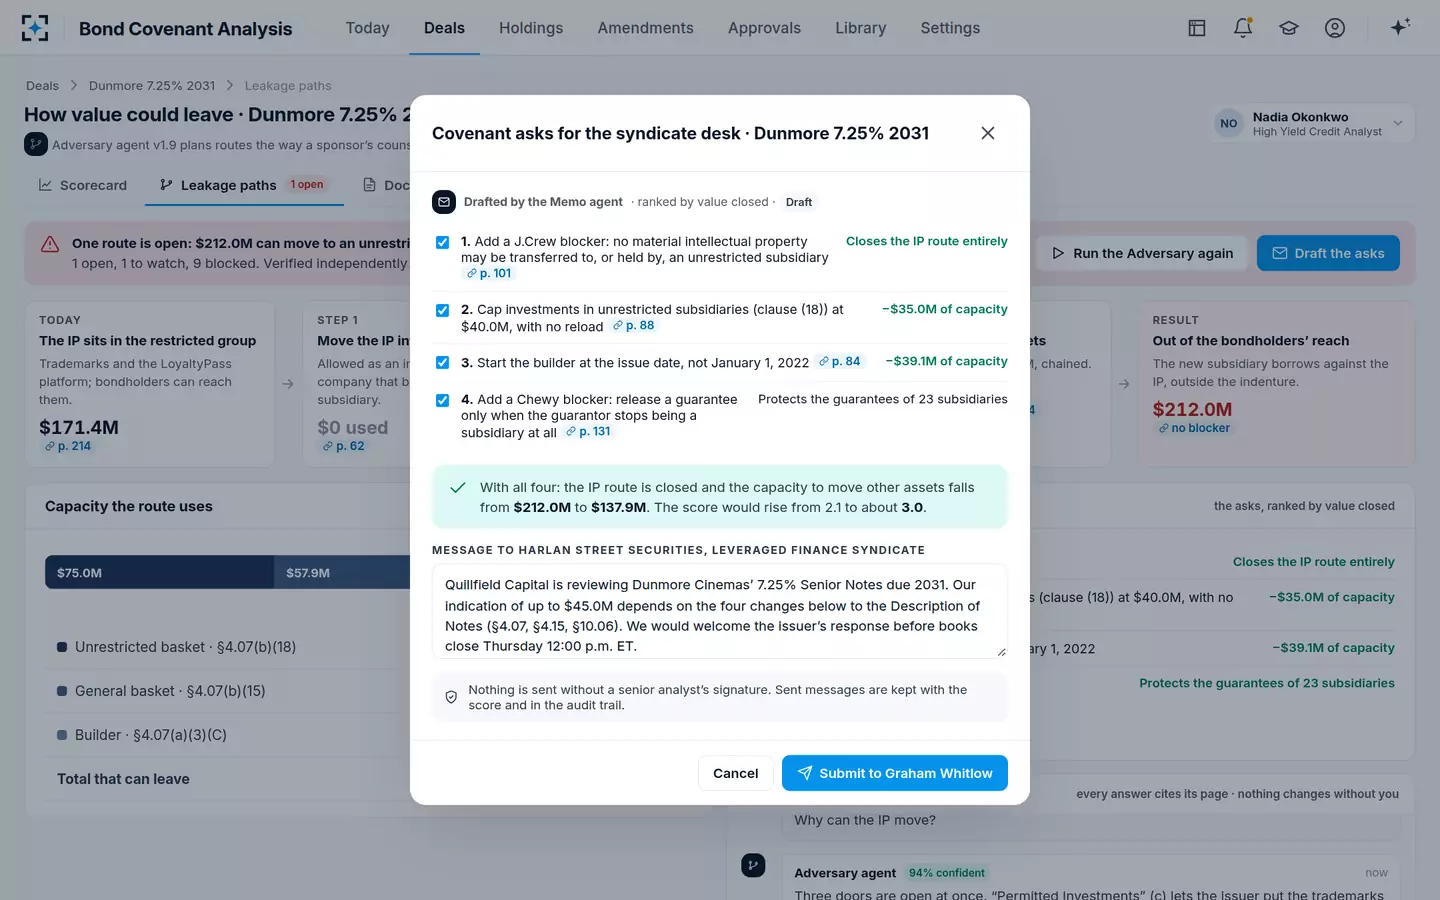Open the p. 101 citation link

[x=489, y=273]
